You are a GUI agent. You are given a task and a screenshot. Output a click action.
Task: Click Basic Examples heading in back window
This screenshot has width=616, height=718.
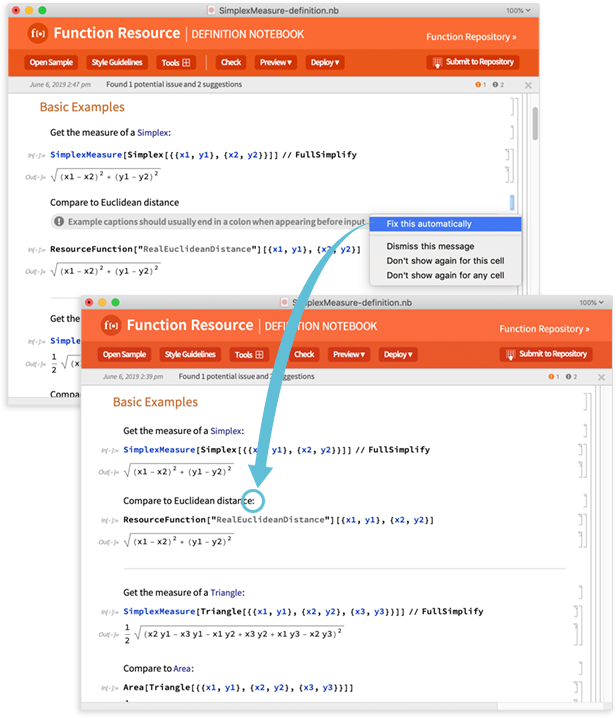tap(82, 107)
